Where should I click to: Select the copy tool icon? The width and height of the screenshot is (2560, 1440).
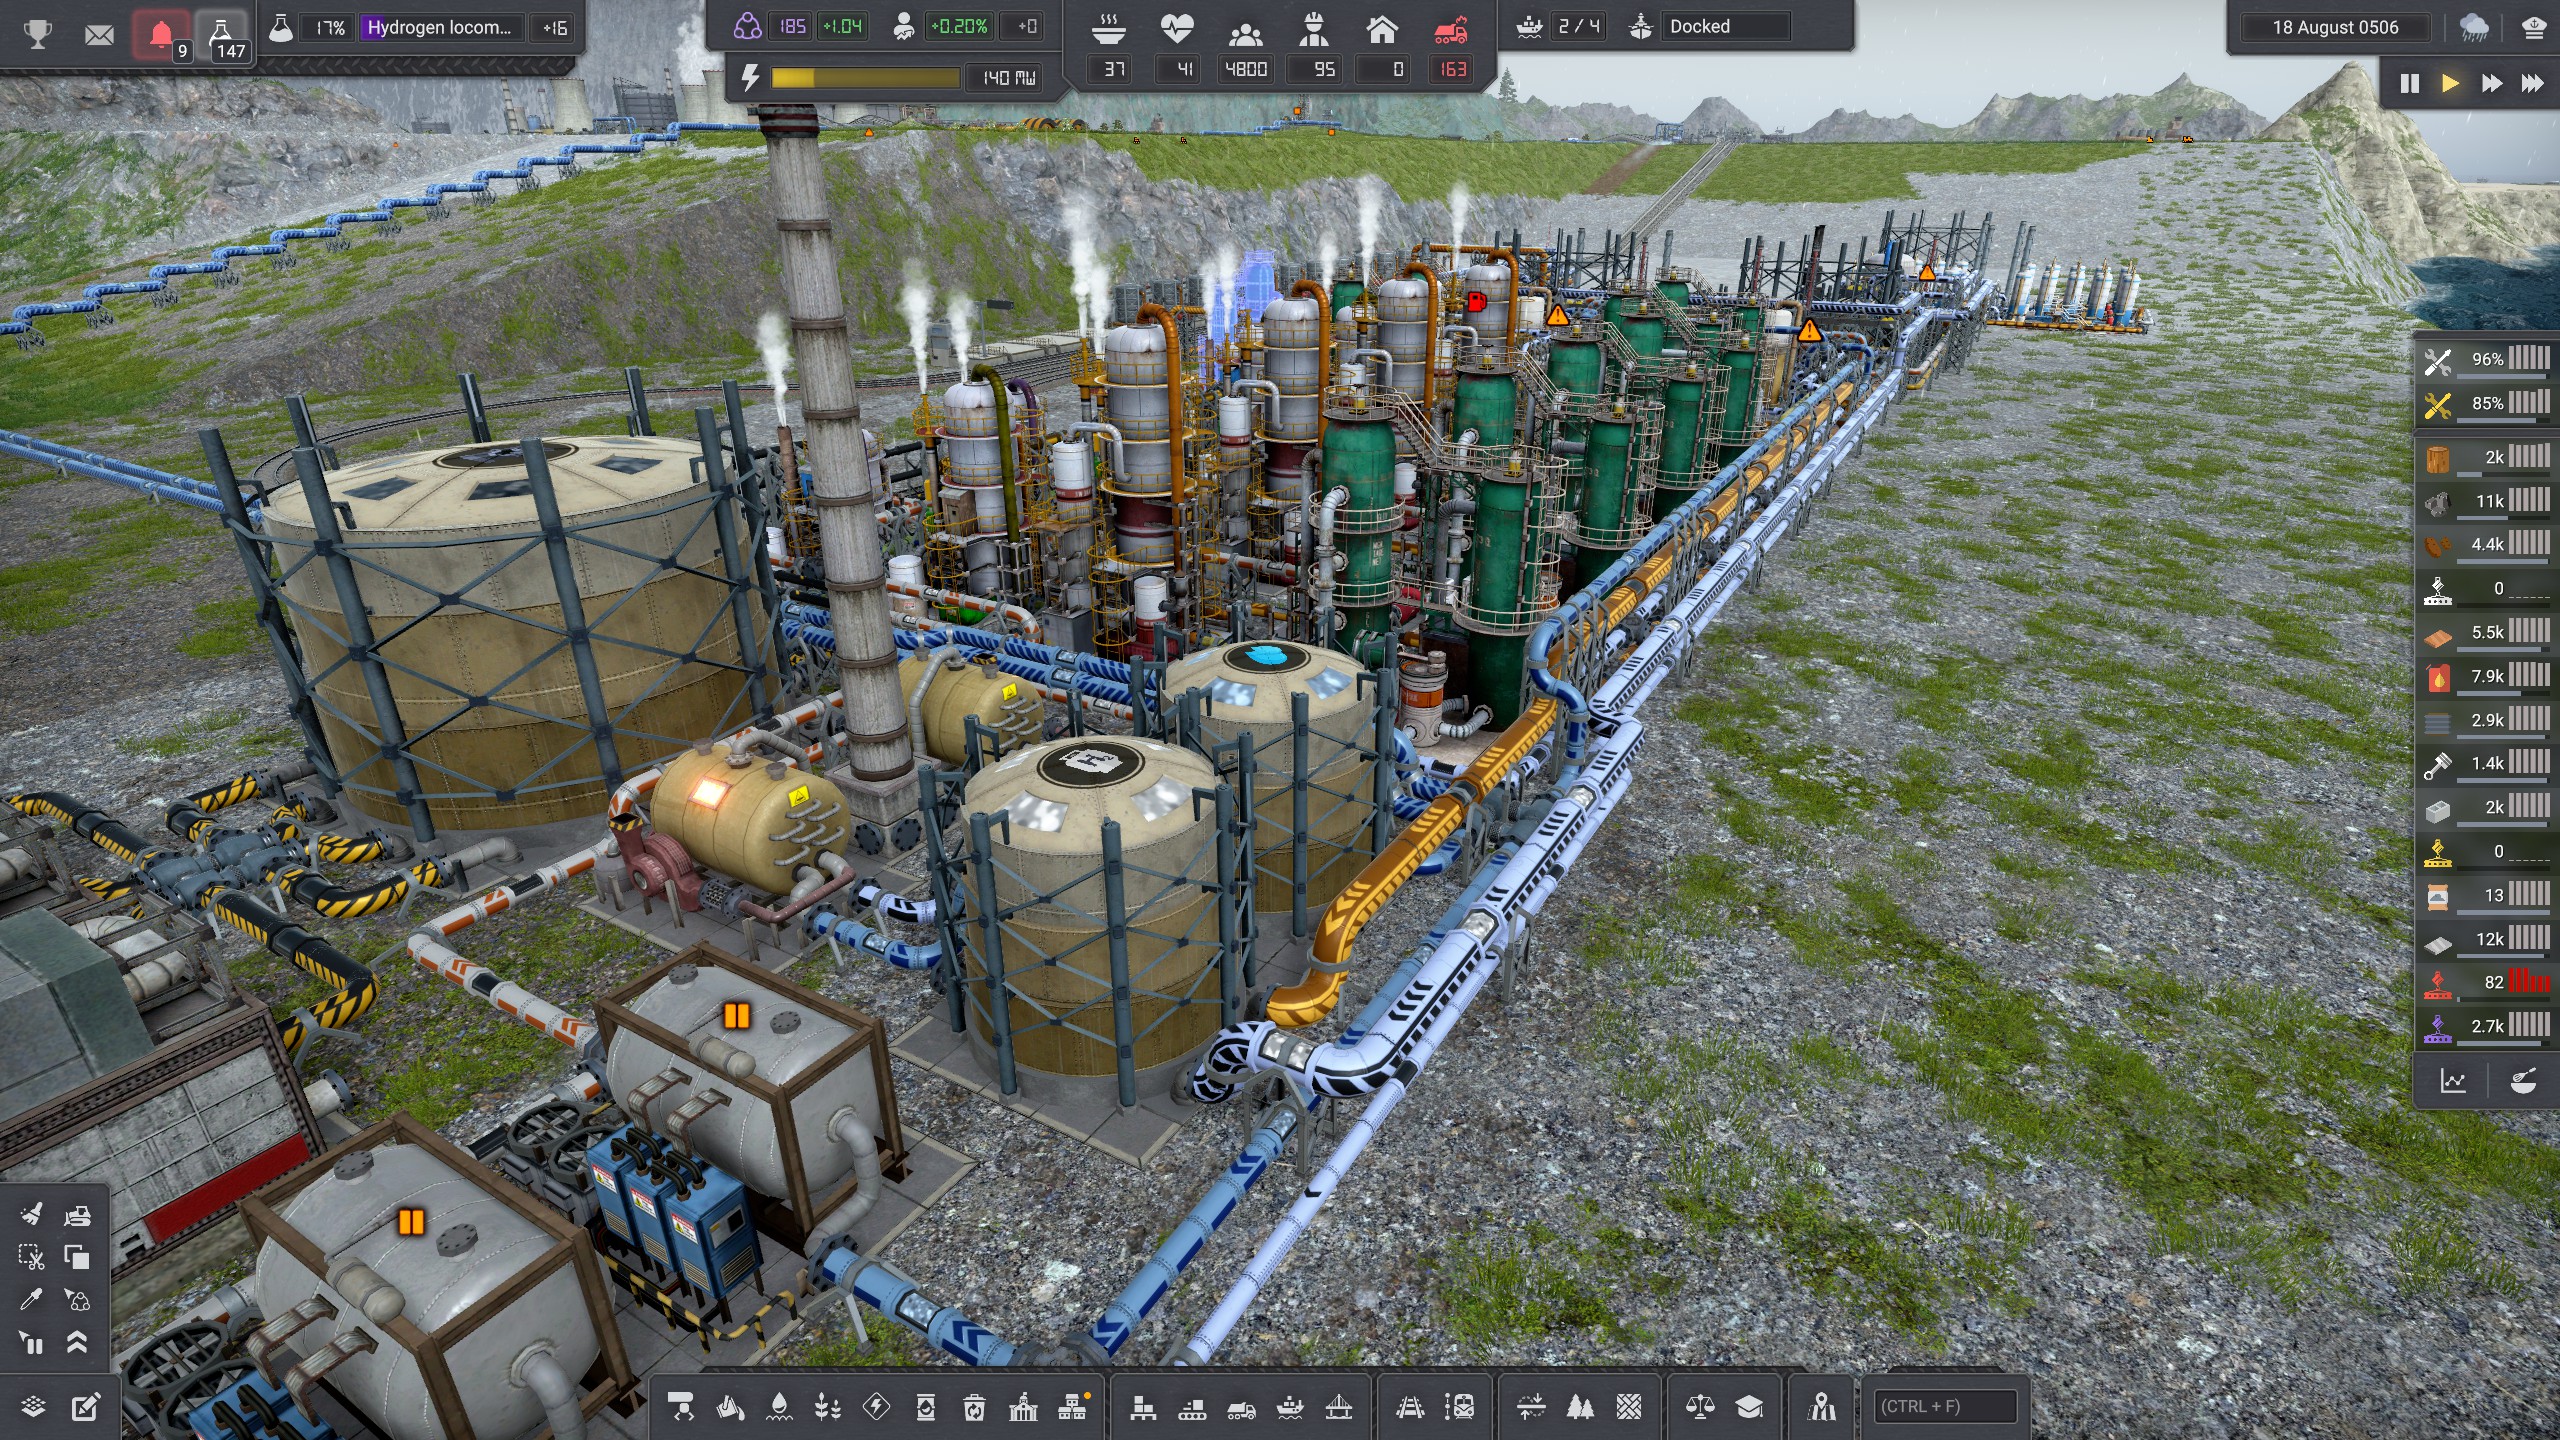(x=77, y=1257)
